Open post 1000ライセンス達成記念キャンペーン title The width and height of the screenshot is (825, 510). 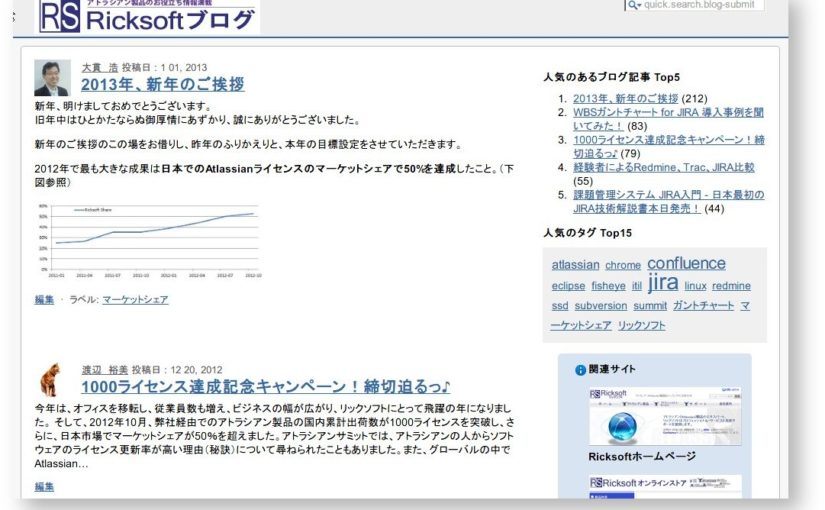[266, 387]
